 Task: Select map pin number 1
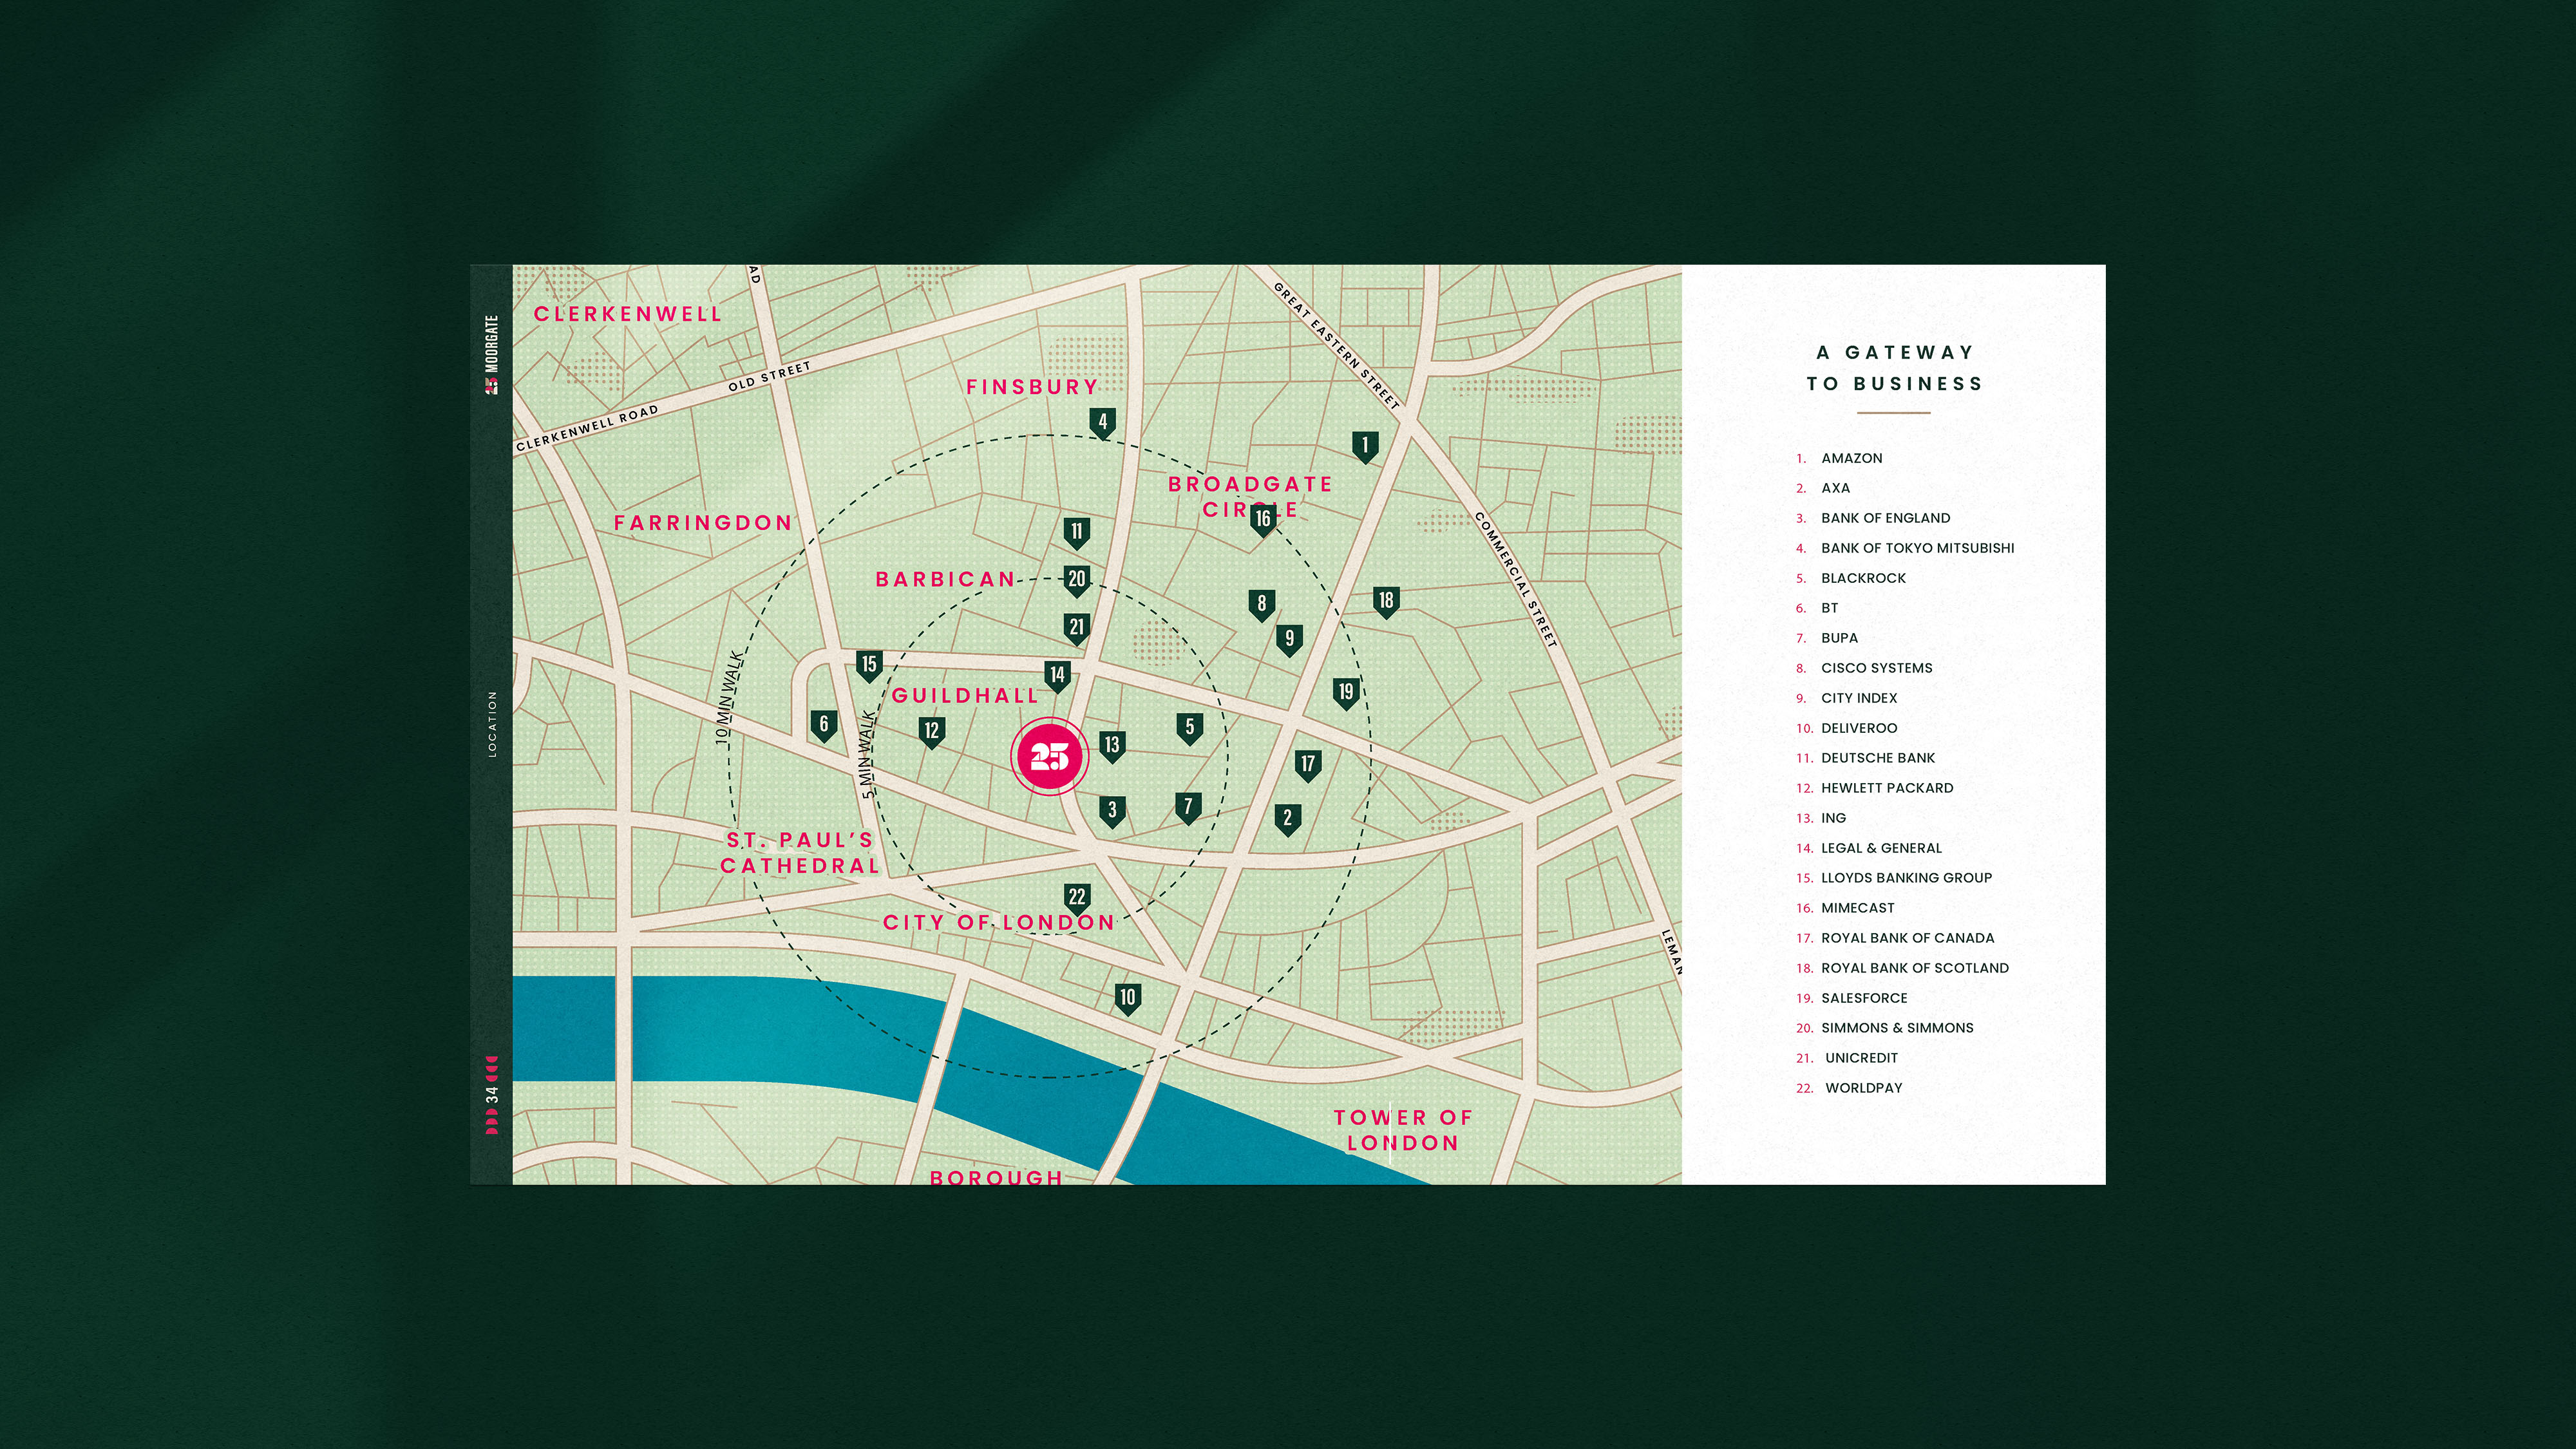[1365, 445]
